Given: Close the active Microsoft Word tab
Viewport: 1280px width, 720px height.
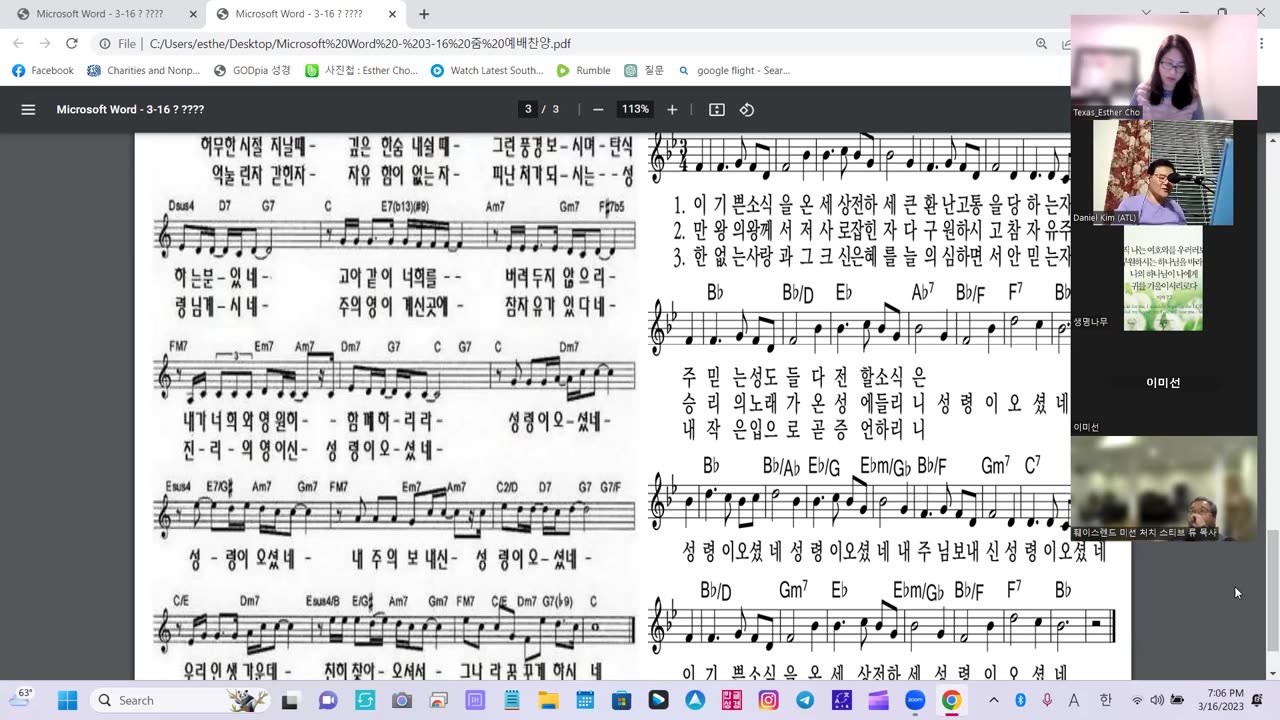Looking at the screenshot, I should (392, 14).
